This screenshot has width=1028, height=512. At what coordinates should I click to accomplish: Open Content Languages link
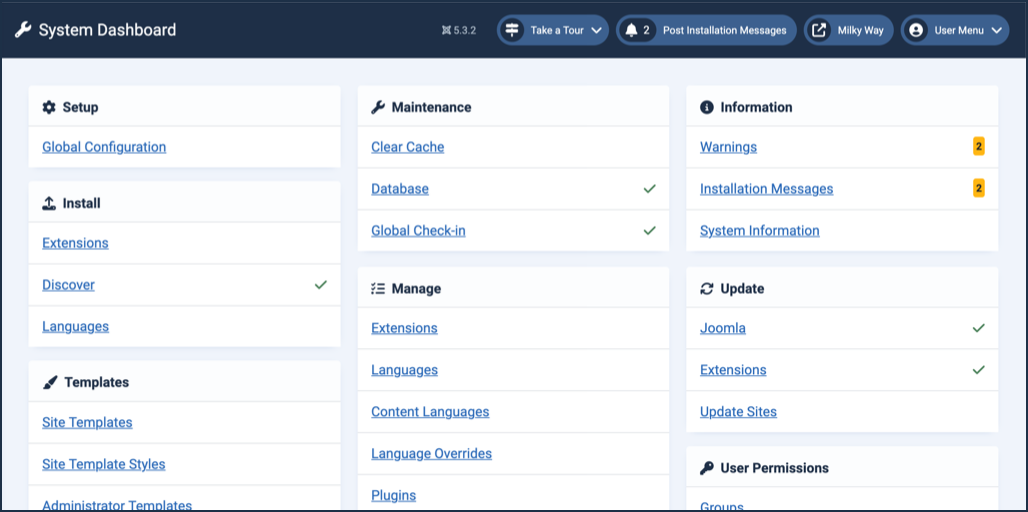(x=430, y=412)
